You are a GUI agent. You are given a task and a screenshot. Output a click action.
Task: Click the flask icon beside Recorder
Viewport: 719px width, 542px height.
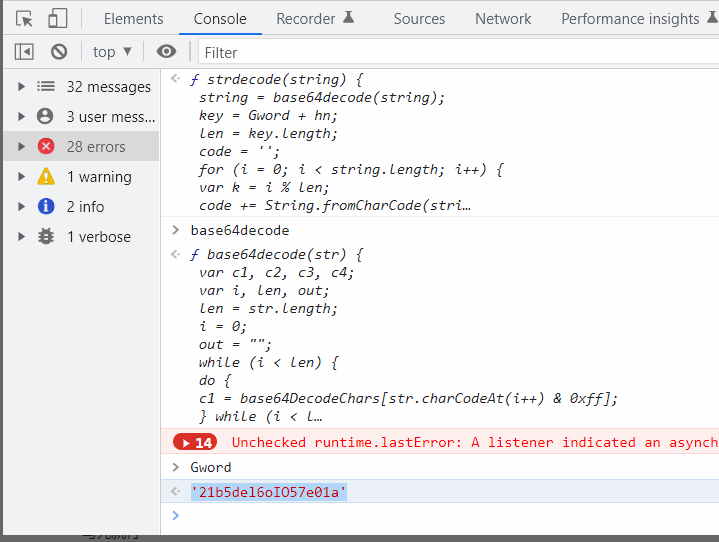[x=349, y=17]
